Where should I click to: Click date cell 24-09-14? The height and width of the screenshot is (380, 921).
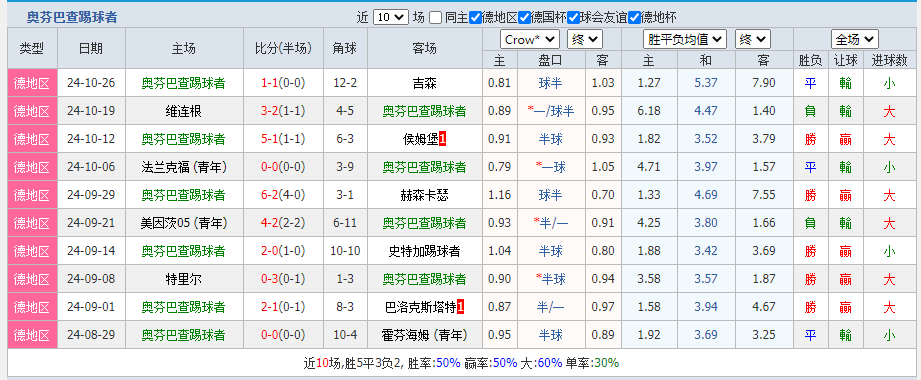coord(91,251)
